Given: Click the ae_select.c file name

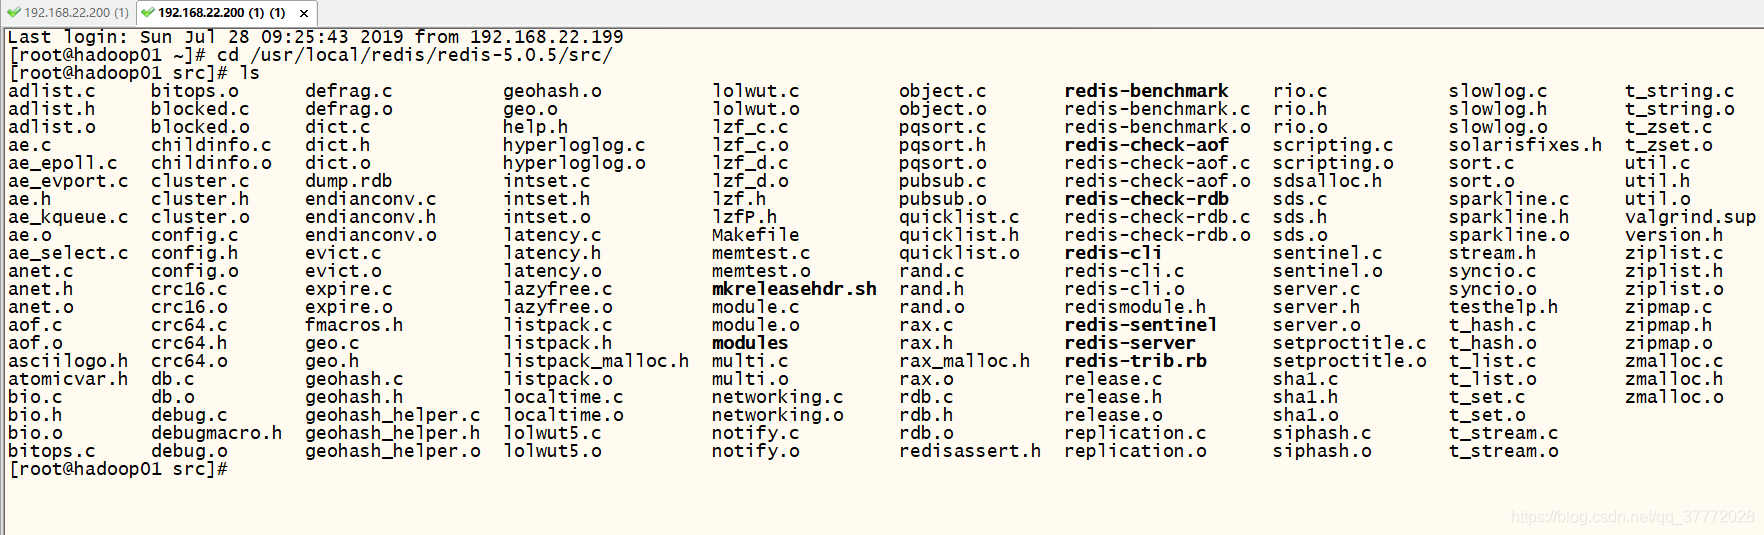Looking at the screenshot, I should pos(68,253).
